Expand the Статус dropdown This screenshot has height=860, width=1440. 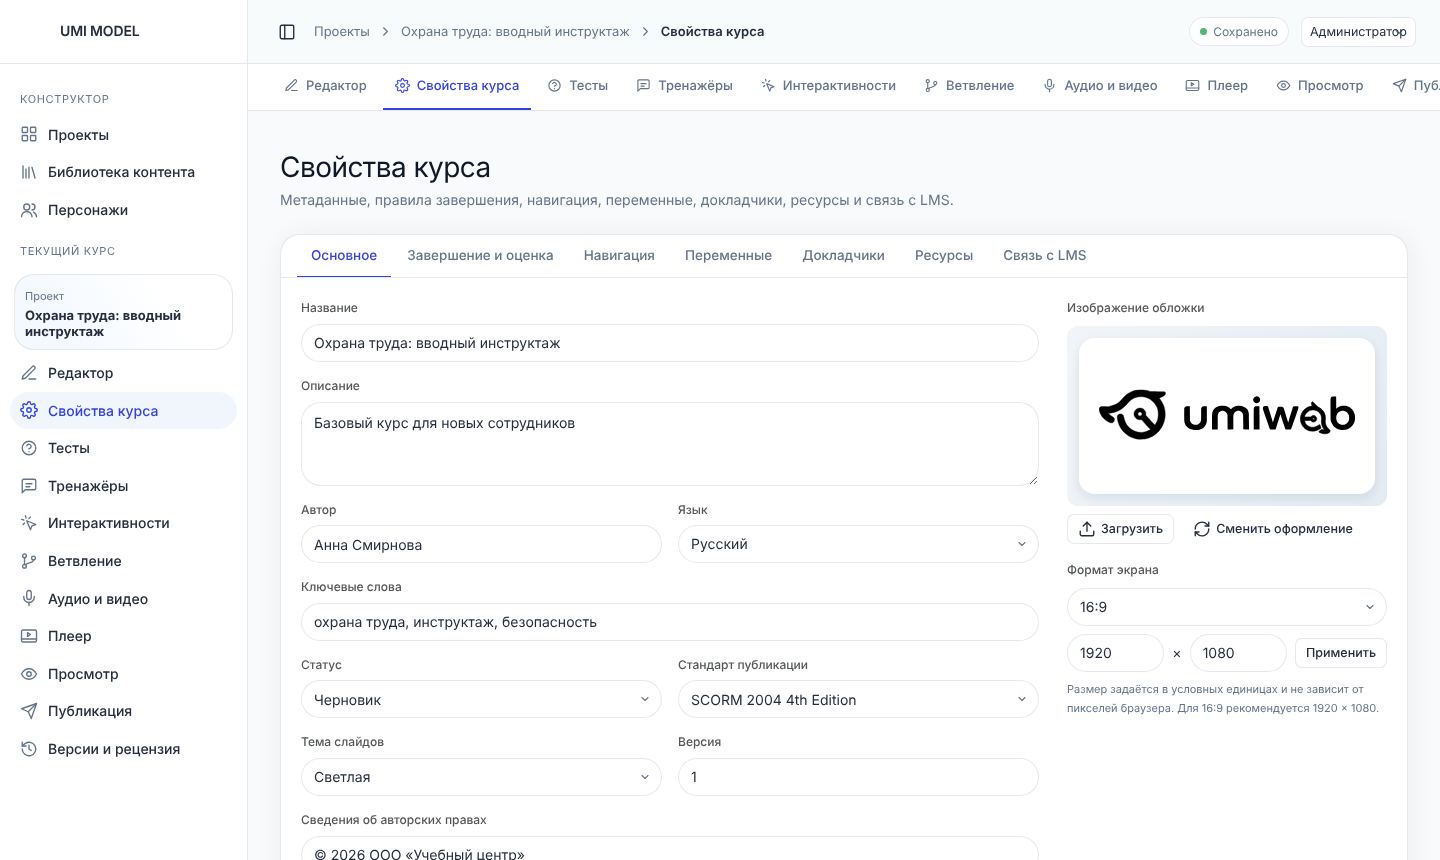(481, 700)
